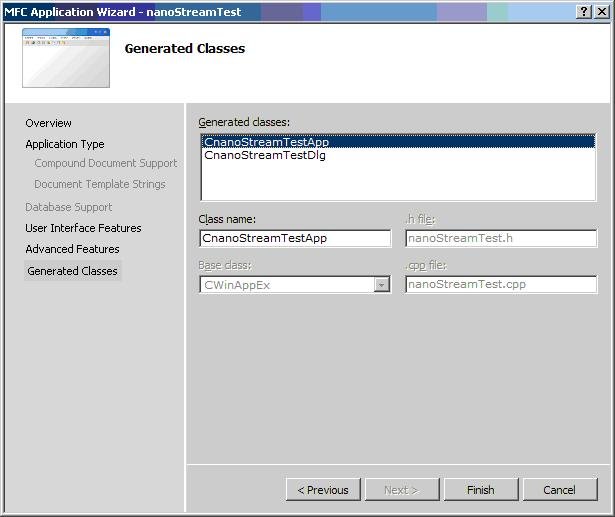Select Generated Classes in the sidebar

(x=72, y=271)
